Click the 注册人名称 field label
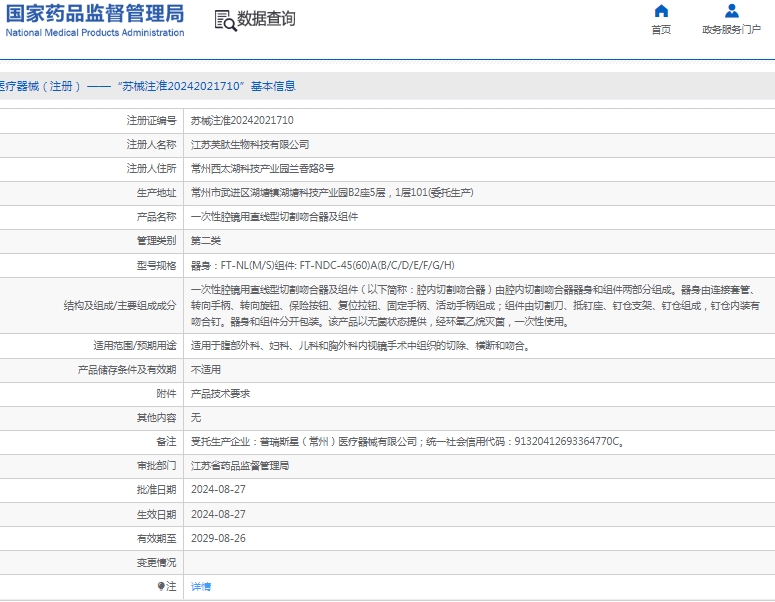 pos(151,145)
